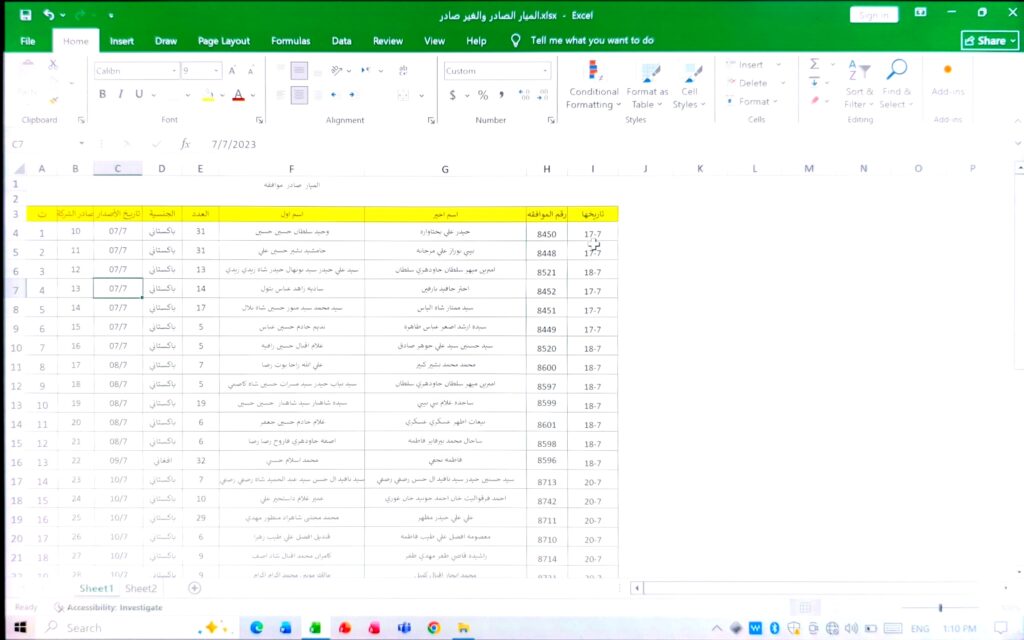Open the font size dropdown

(x=216, y=71)
